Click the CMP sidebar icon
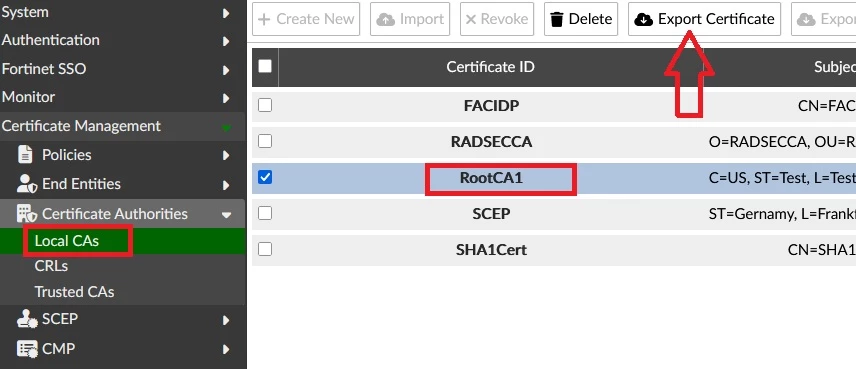The image size is (856, 369). [x=27, y=348]
